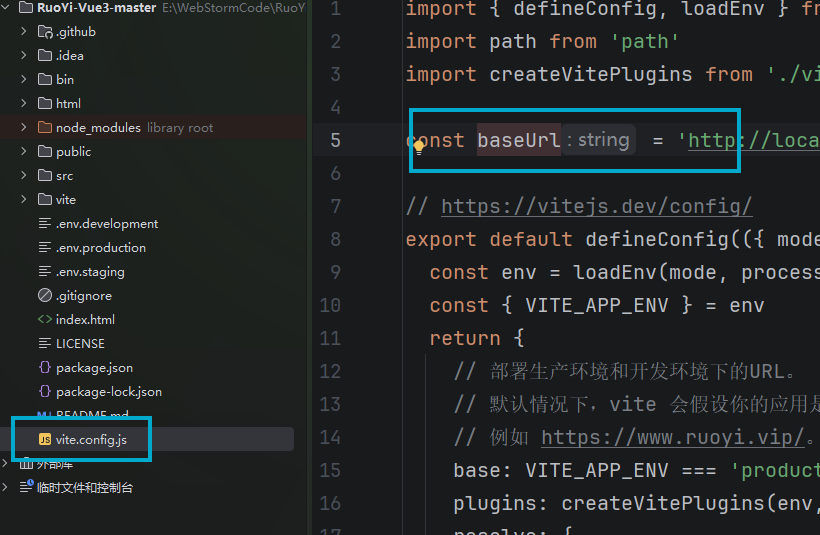Click the scratches and consoles icon
This screenshot has width=820, height=535.
(x=26, y=486)
